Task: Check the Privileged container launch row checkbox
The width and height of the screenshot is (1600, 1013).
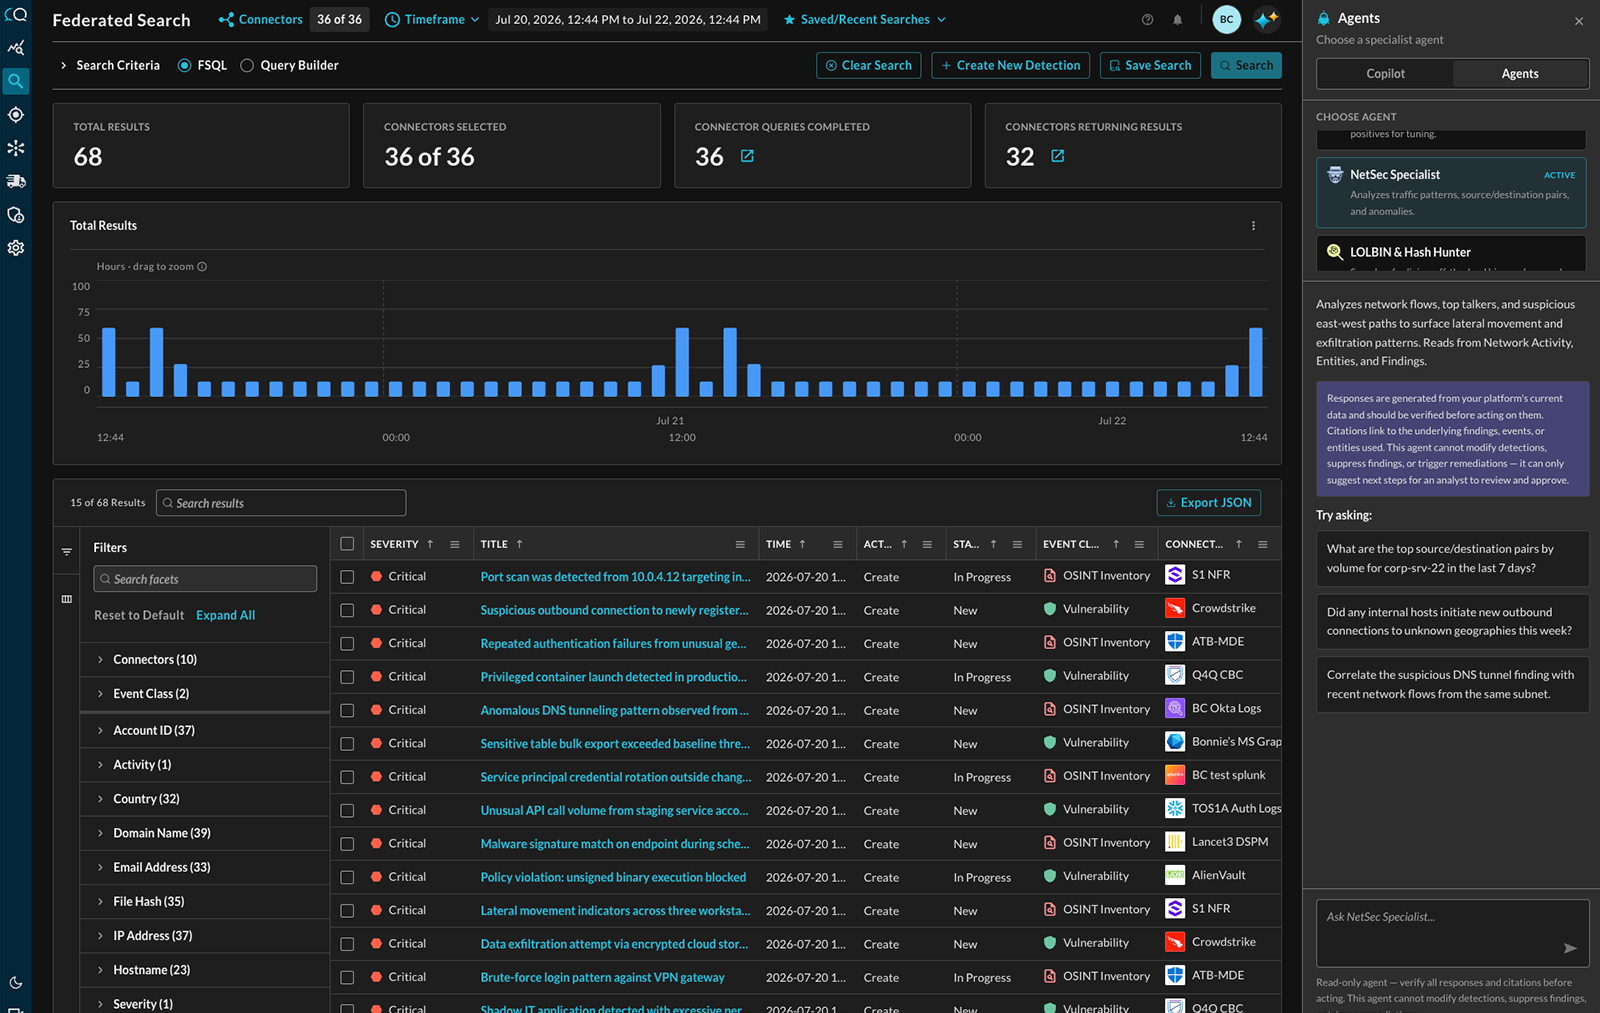Action: pos(347,677)
